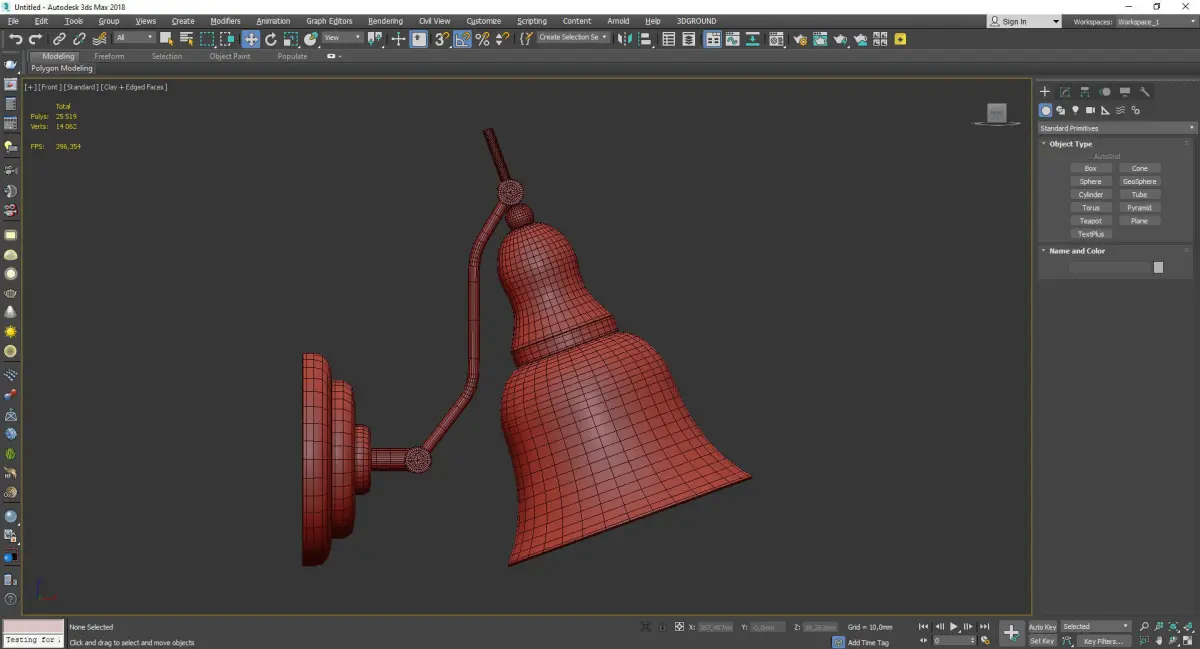The image size is (1200, 649).
Task: Create a Teapot primitive
Action: pyautogui.click(x=1091, y=221)
